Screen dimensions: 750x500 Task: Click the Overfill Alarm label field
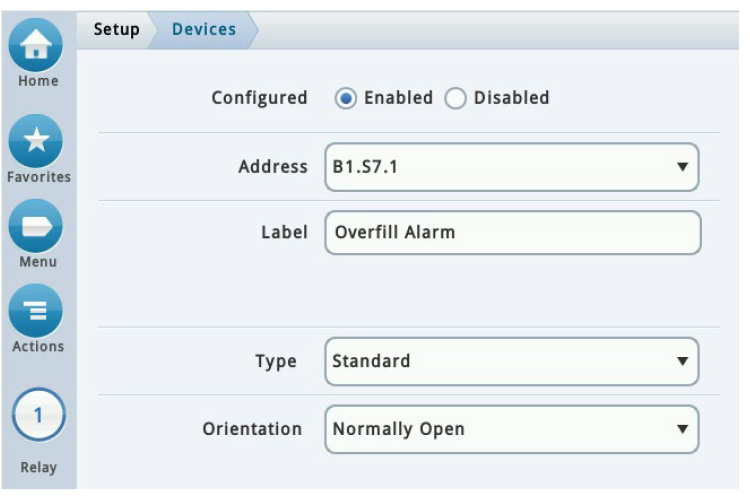coord(513,233)
